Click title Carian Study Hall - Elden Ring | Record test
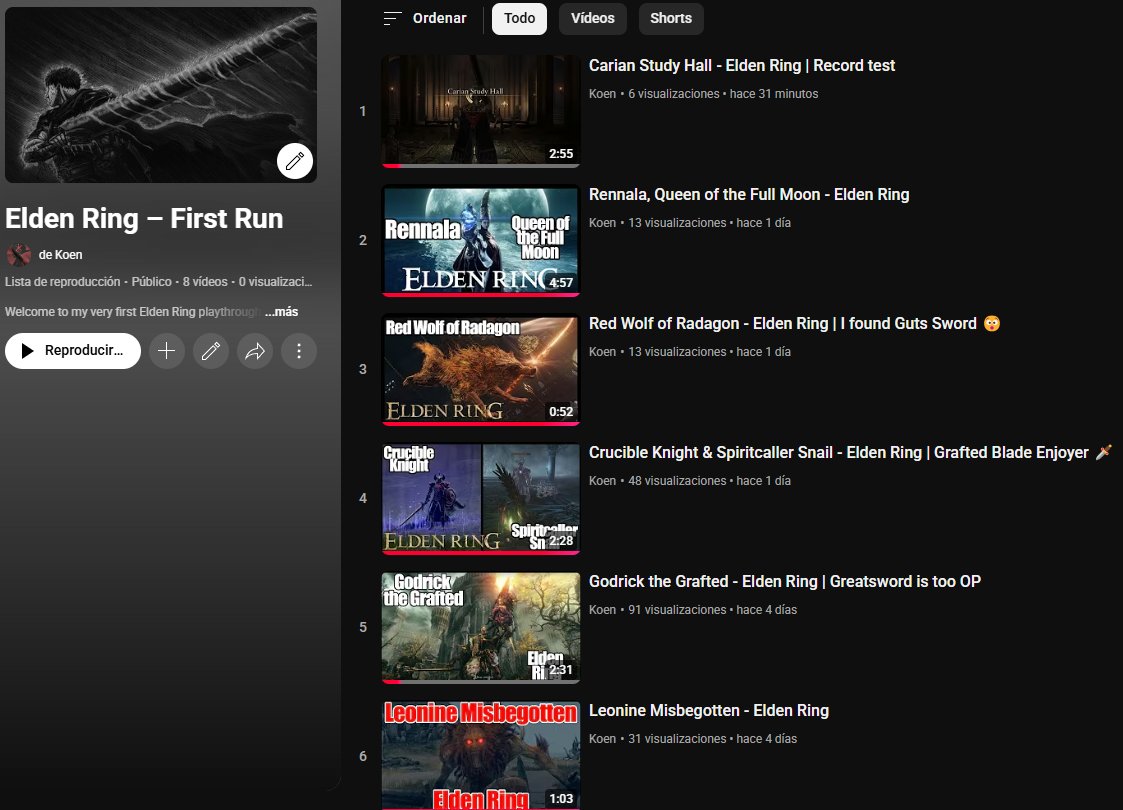1123x810 pixels. click(742, 66)
